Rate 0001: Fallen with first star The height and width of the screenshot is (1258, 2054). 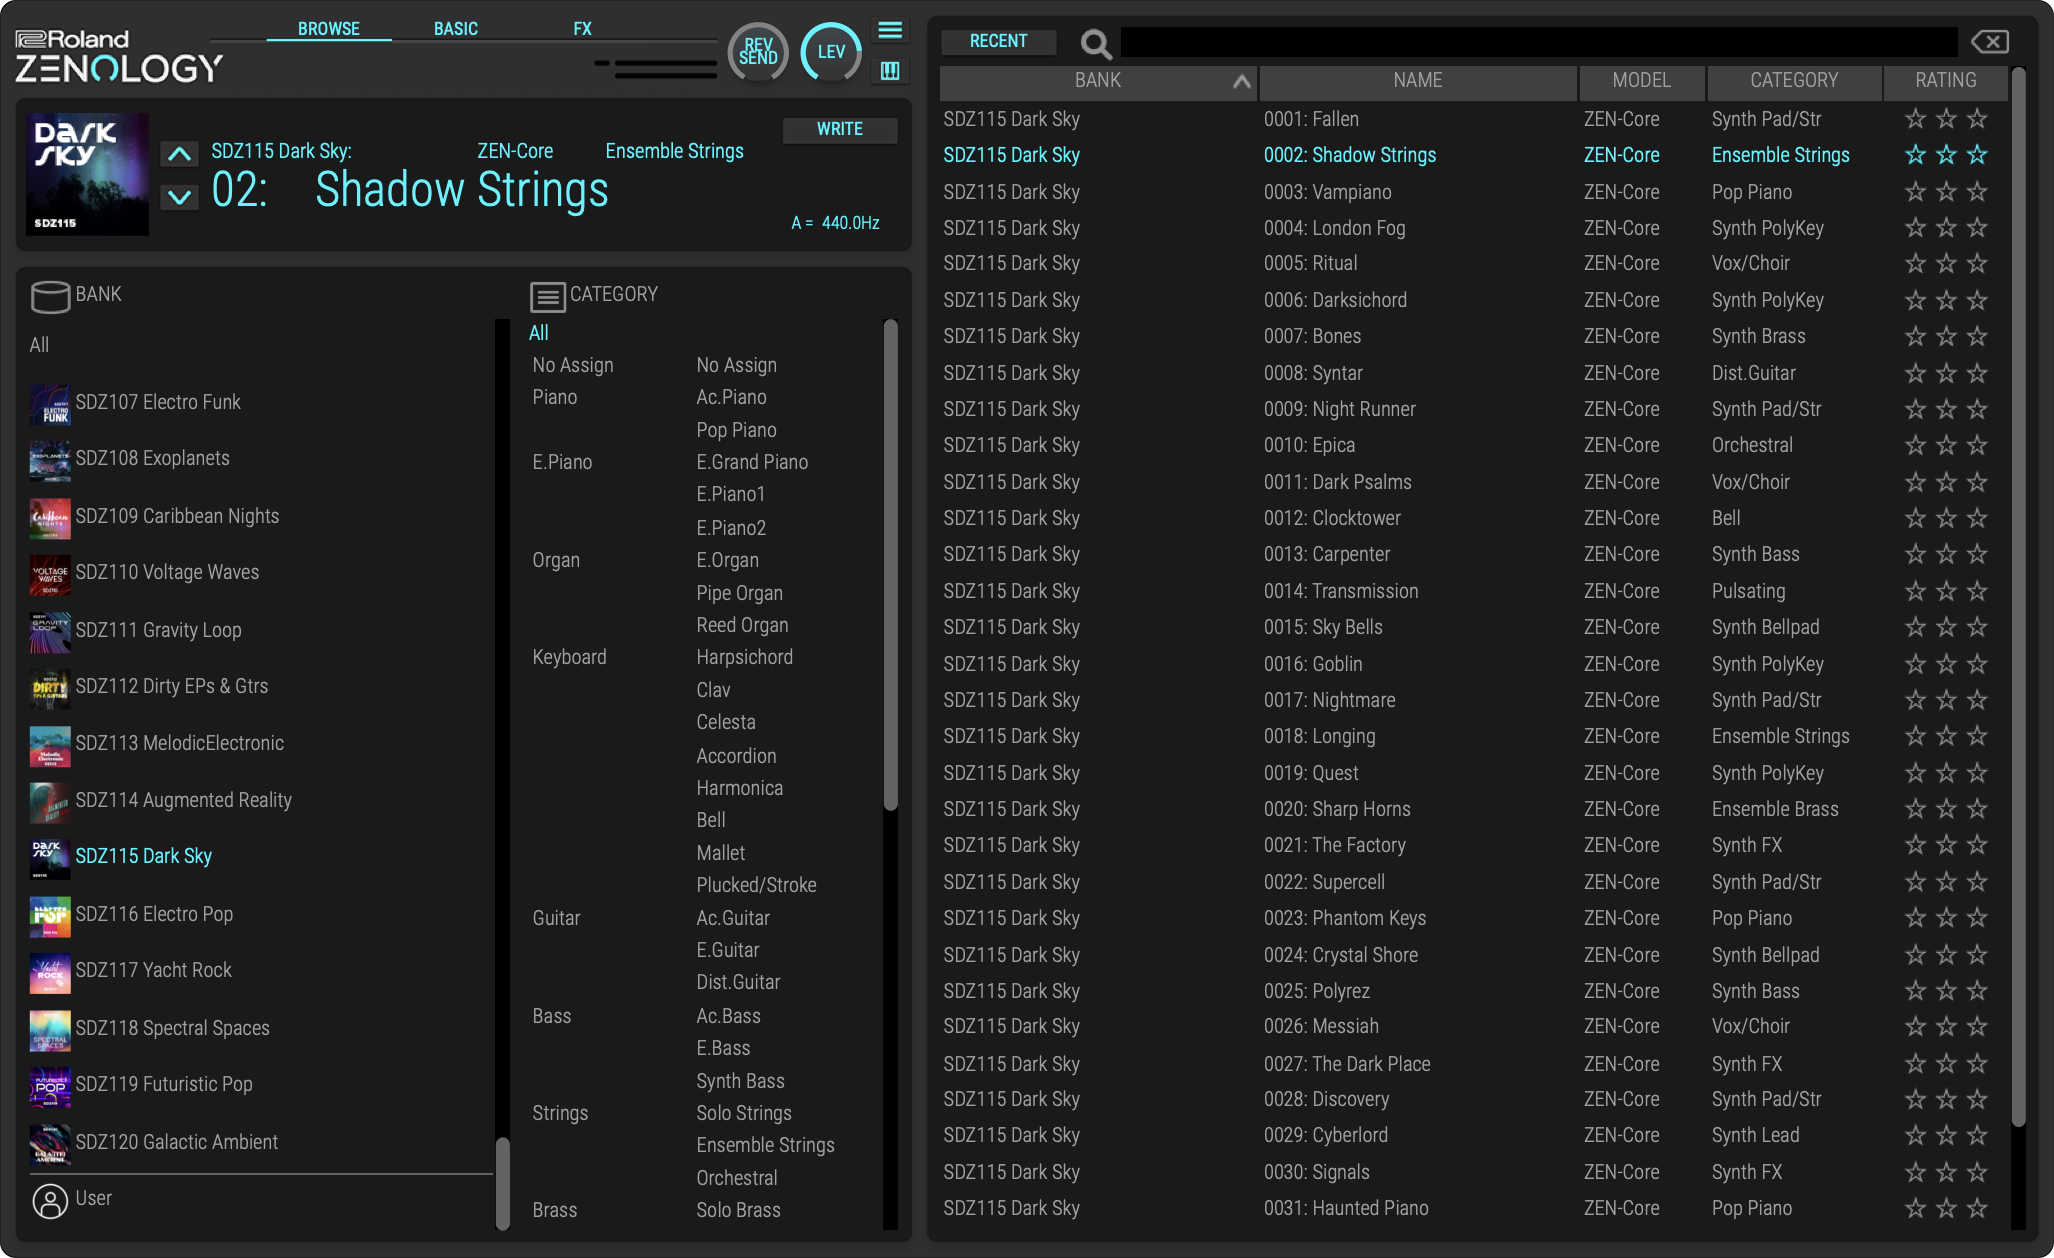[1915, 119]
